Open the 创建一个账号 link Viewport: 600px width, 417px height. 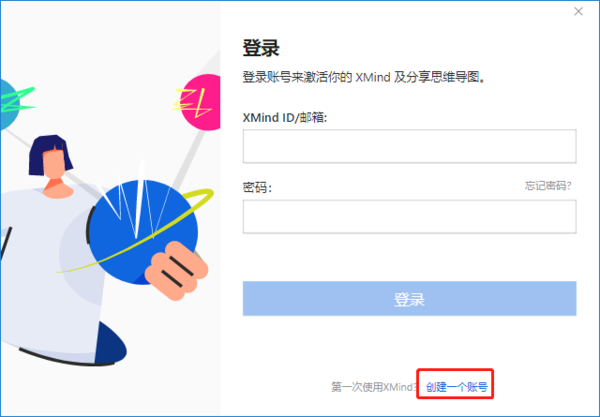tap(457, 387)
